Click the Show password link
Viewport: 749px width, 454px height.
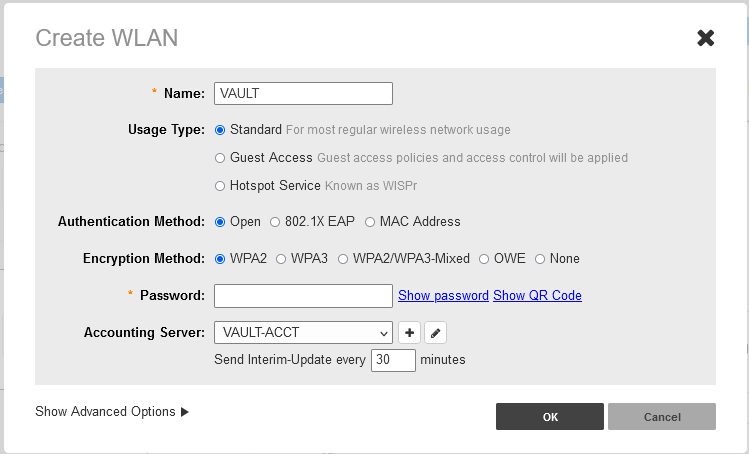[x=443, y=296]
